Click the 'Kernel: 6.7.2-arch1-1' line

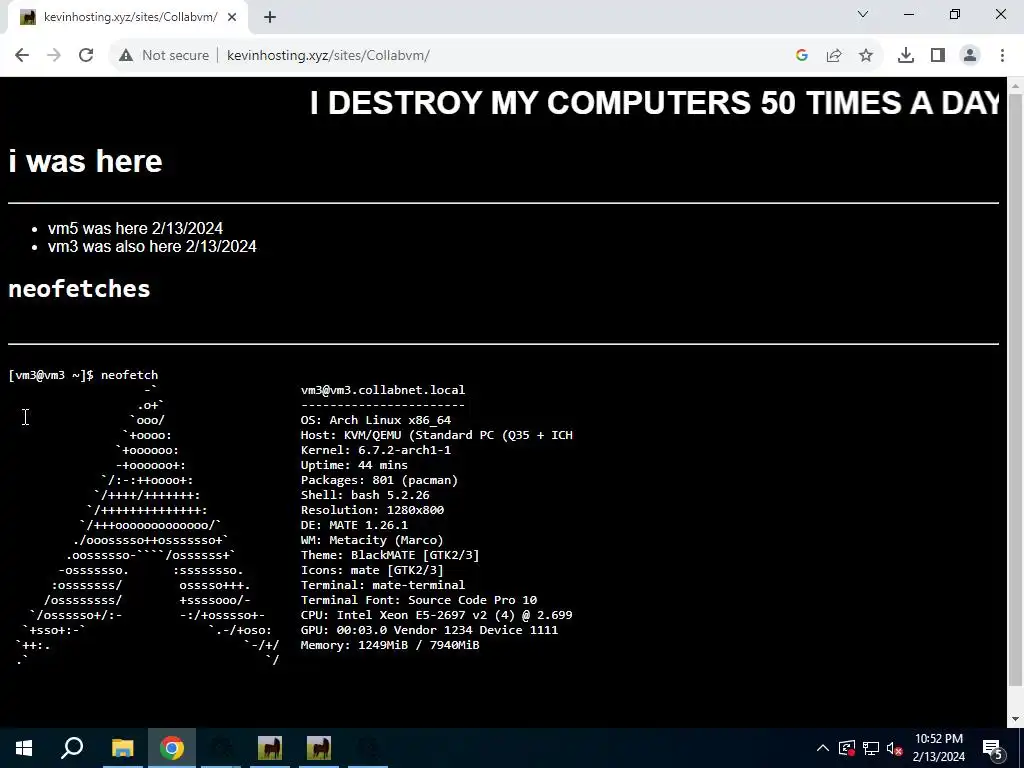click(376, 450)
